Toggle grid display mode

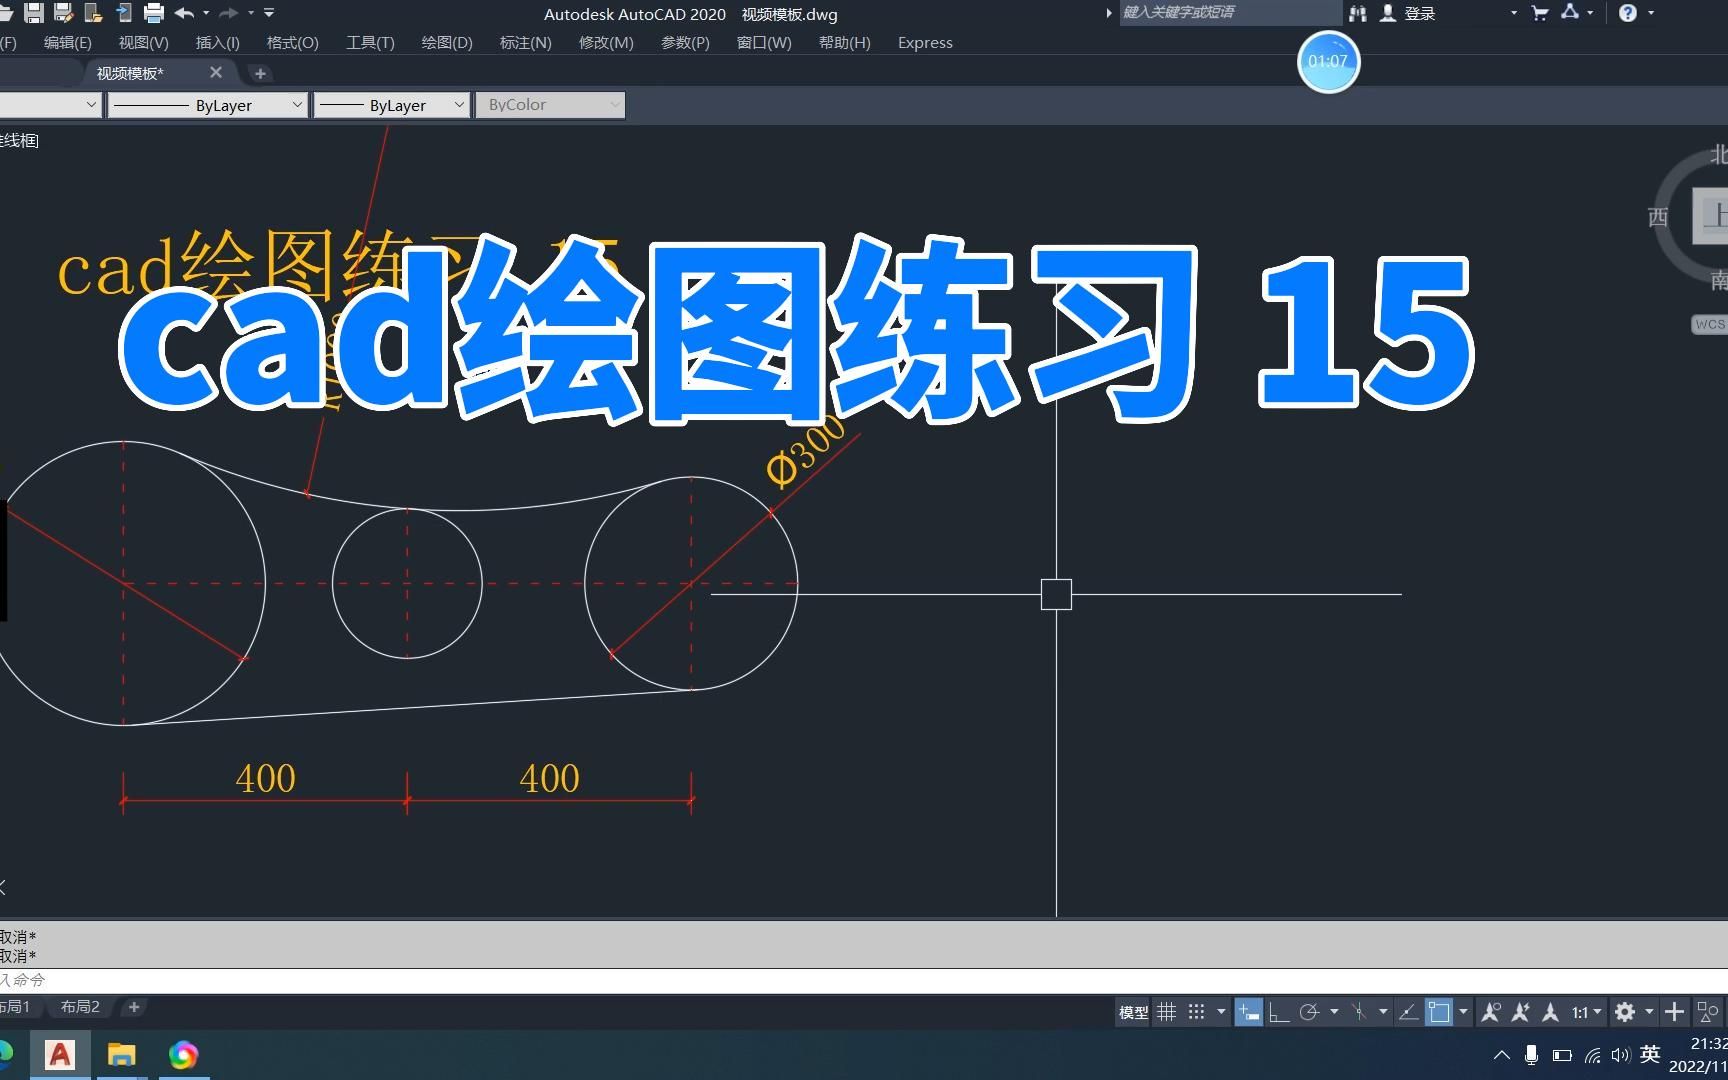[x=1167, y=1011]
